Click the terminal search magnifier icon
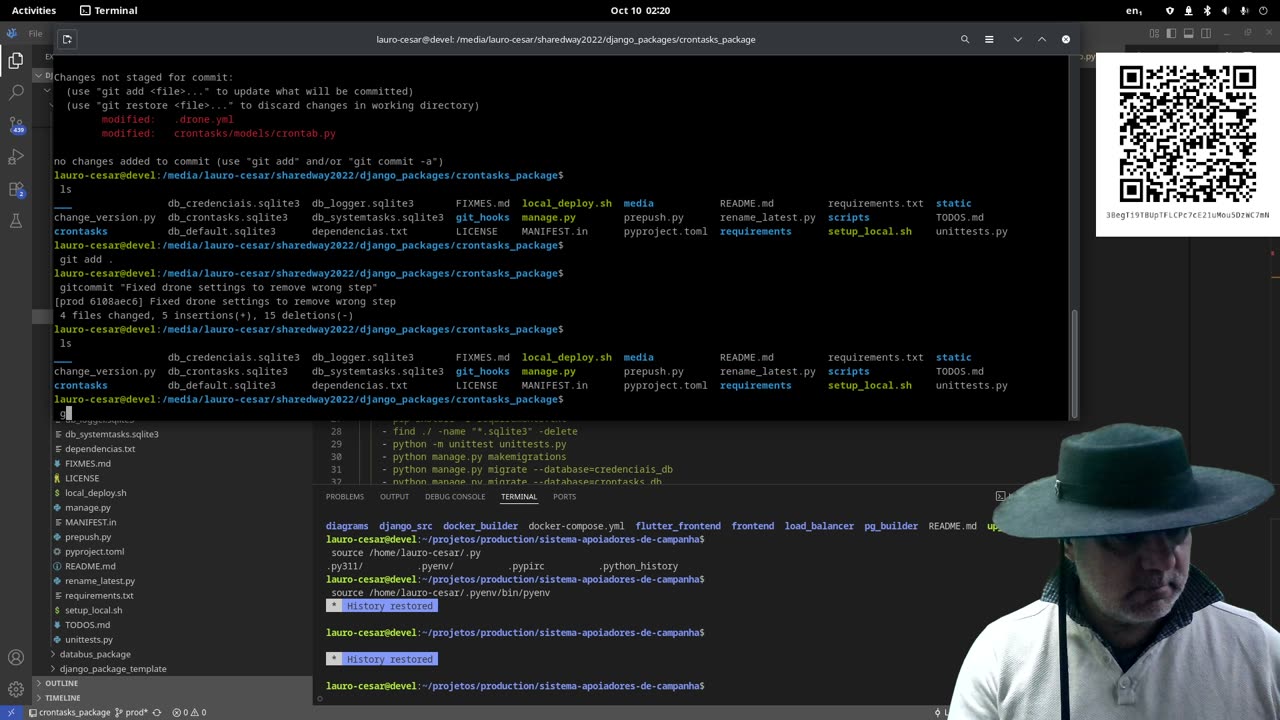 point(965,39)
